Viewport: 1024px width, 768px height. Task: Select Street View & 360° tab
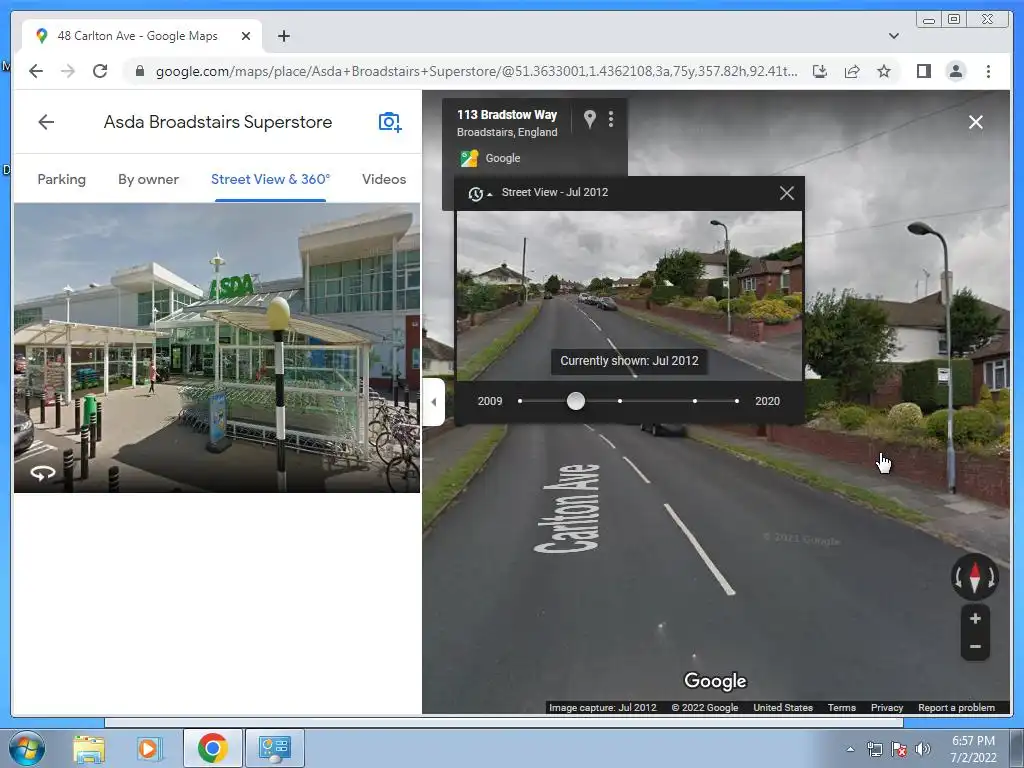click(270, 179)
